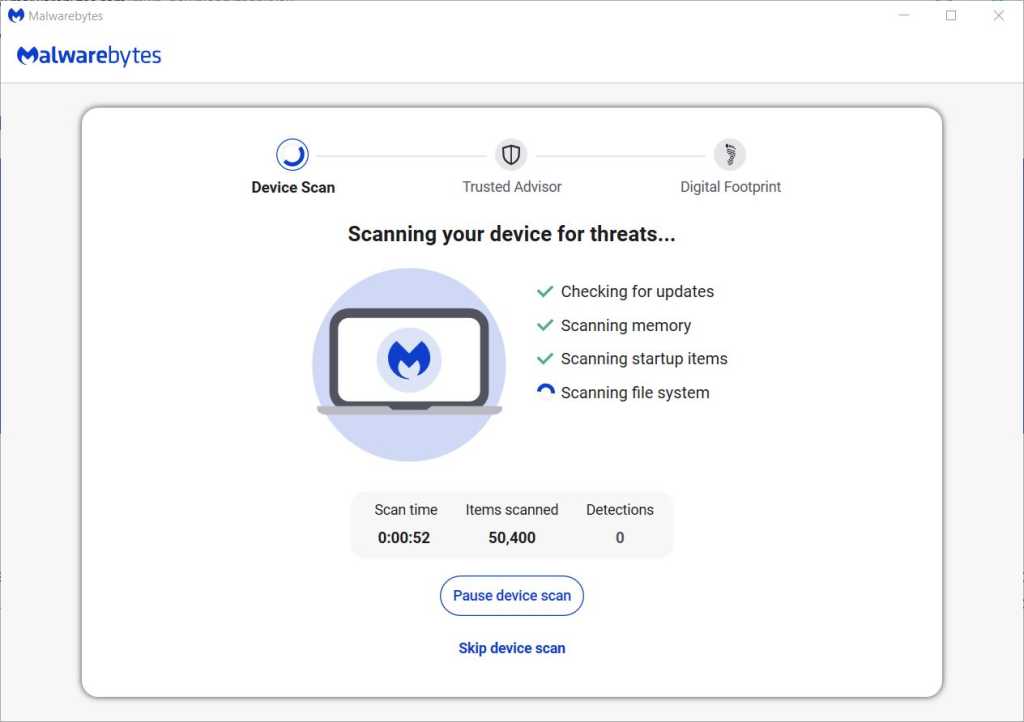The width and height of the screenshot is (1024, 722).
Task: Open the Digital Footprint step label
Action: point(731,187)
